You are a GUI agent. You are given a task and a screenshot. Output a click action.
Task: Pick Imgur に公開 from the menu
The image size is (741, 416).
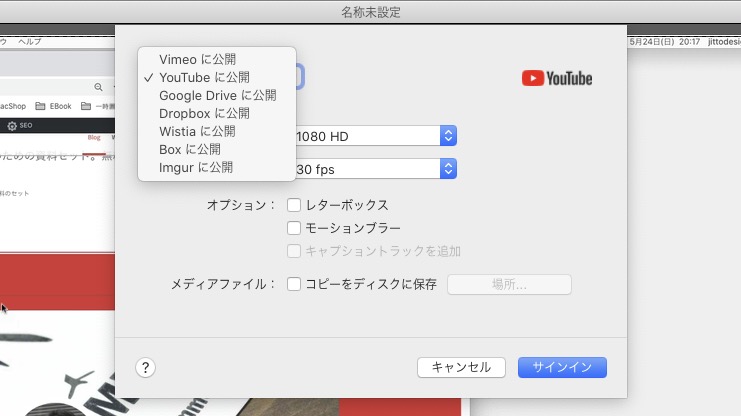pos(216,167)
